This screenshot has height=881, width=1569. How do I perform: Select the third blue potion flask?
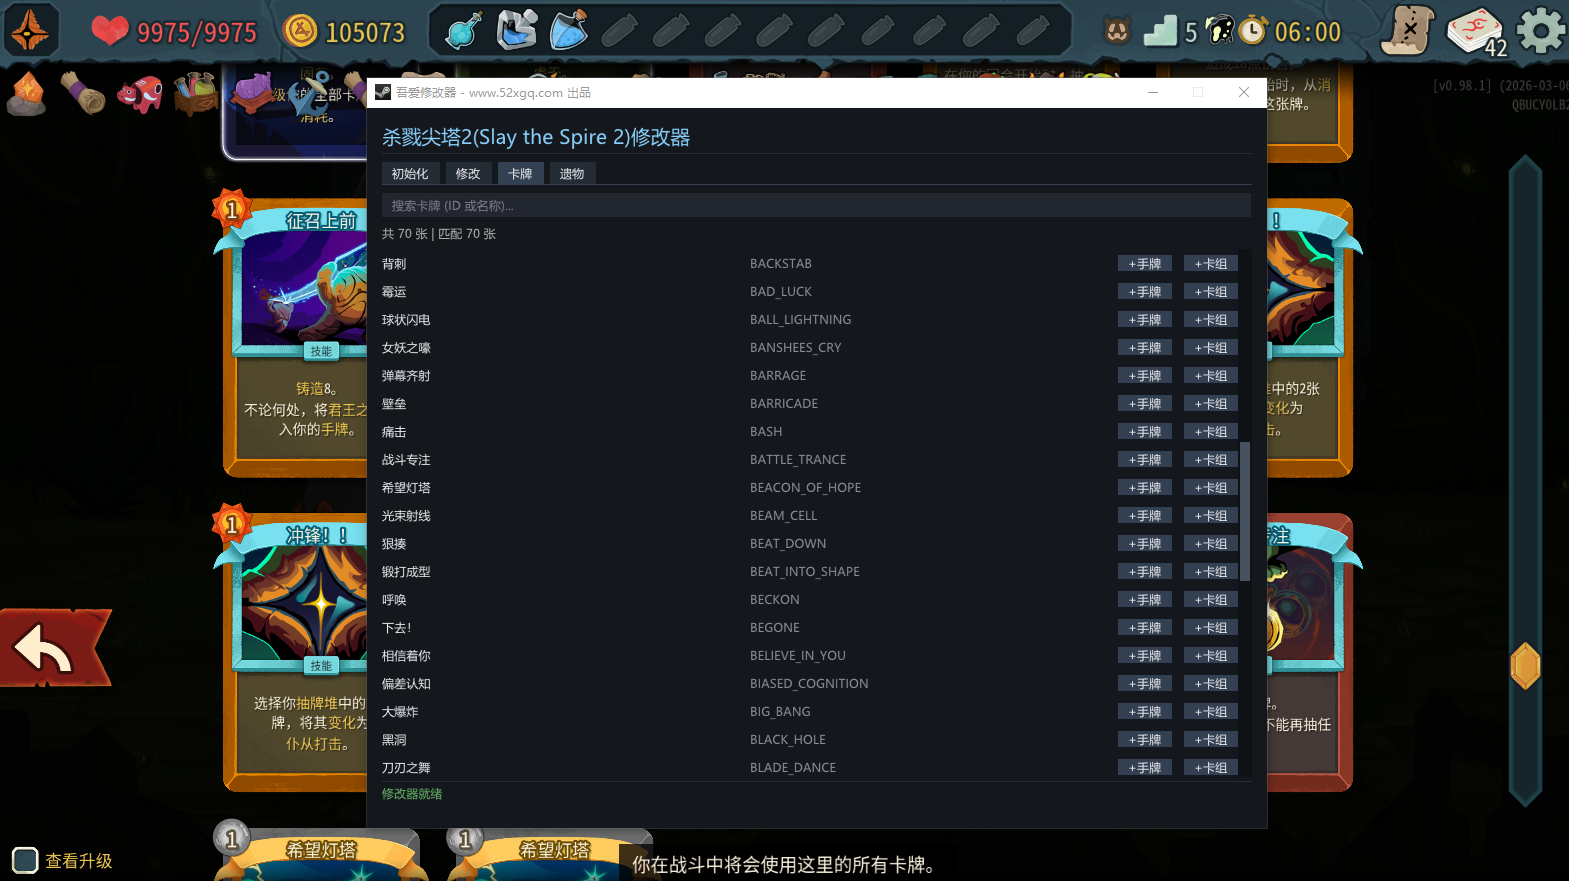[568, 30]
